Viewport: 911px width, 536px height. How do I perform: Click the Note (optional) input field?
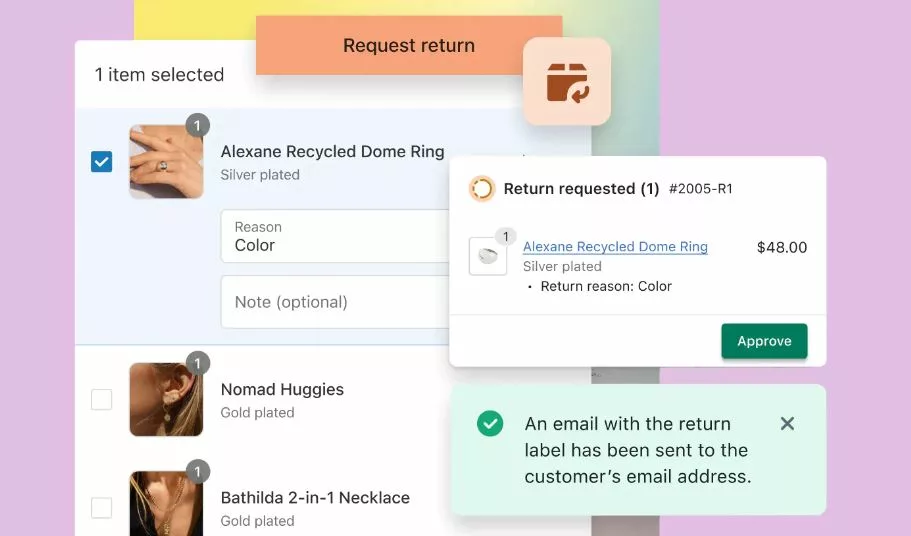coord(335,302)
